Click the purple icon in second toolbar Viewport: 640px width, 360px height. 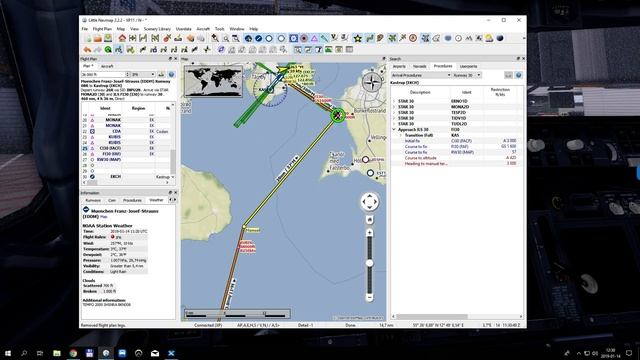pyautogui.click(x=221, y=49)
